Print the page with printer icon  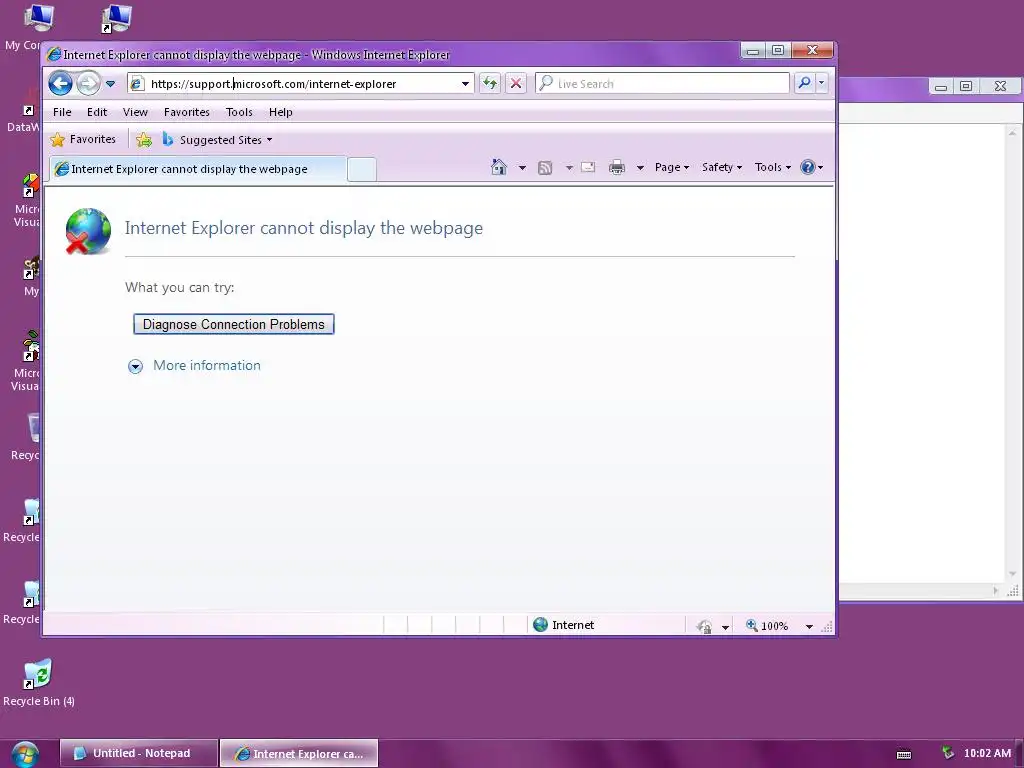click(616, 168)
